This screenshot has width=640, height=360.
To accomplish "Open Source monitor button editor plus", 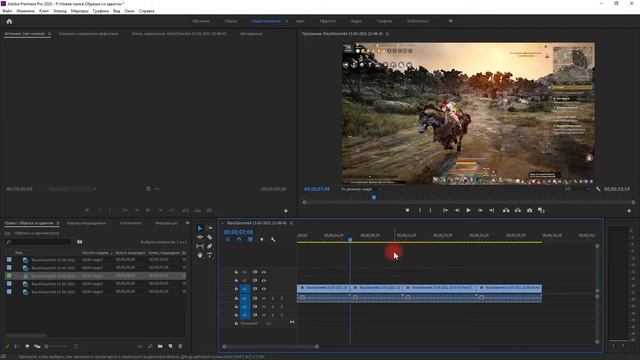I will point(286,211).
